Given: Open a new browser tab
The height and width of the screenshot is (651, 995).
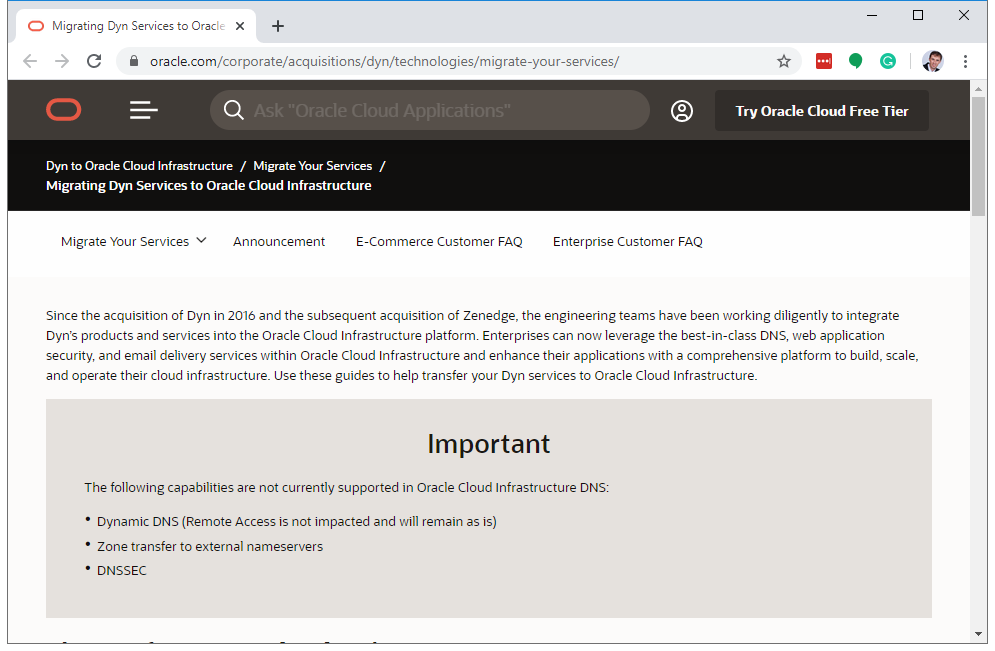Looking at the screenshot, I should (278, 26).
